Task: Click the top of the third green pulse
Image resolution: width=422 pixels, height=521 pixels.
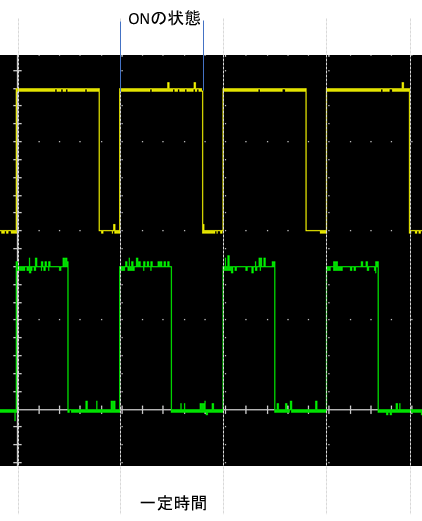Action: point(249,266)
